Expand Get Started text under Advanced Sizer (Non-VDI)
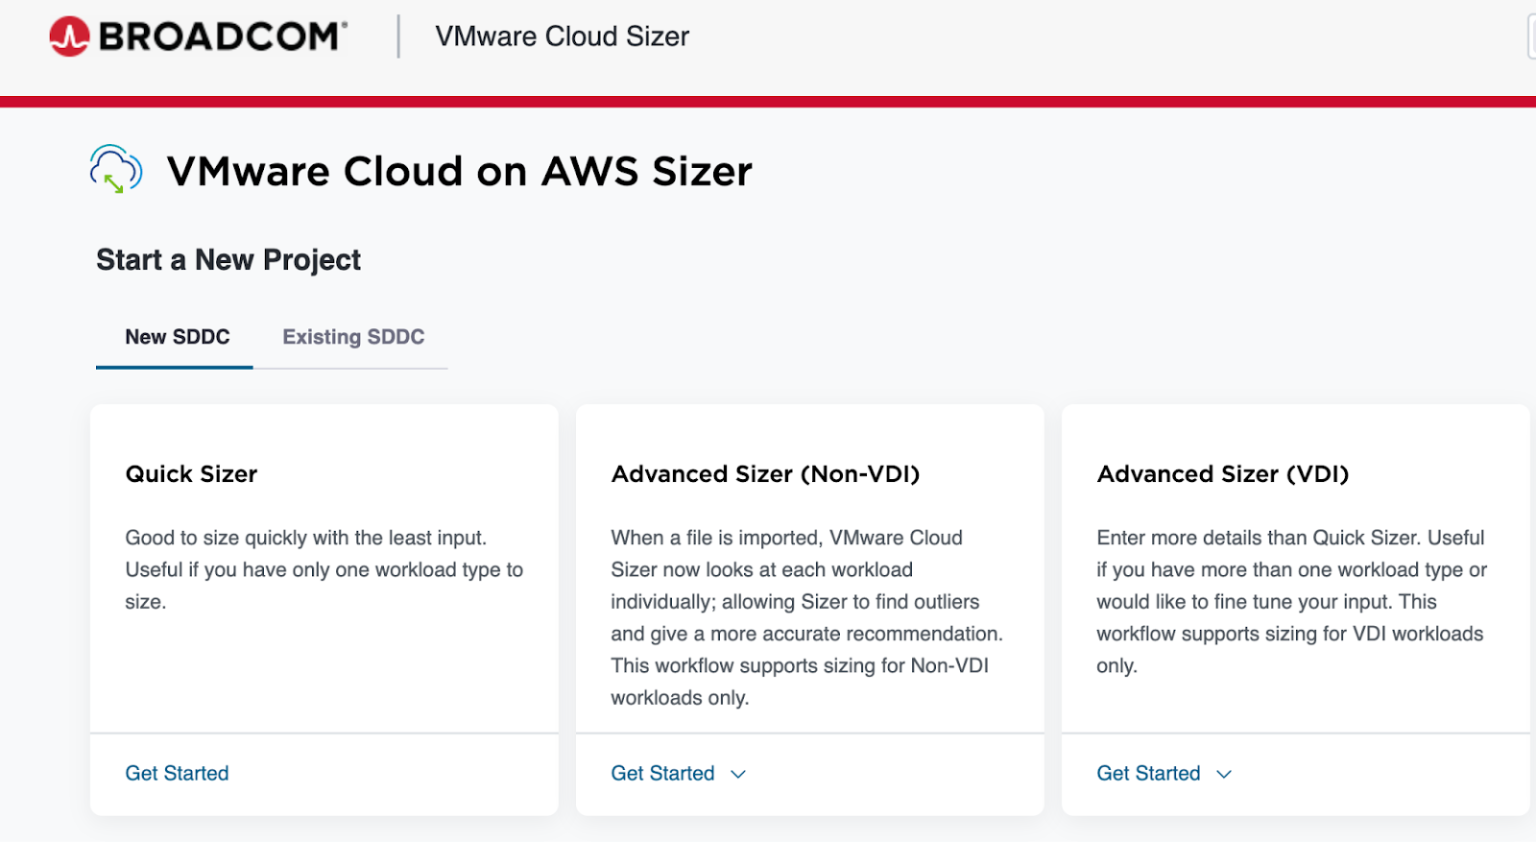Image resolution: width=1536 pixels, height=842 pixels. 662,773
